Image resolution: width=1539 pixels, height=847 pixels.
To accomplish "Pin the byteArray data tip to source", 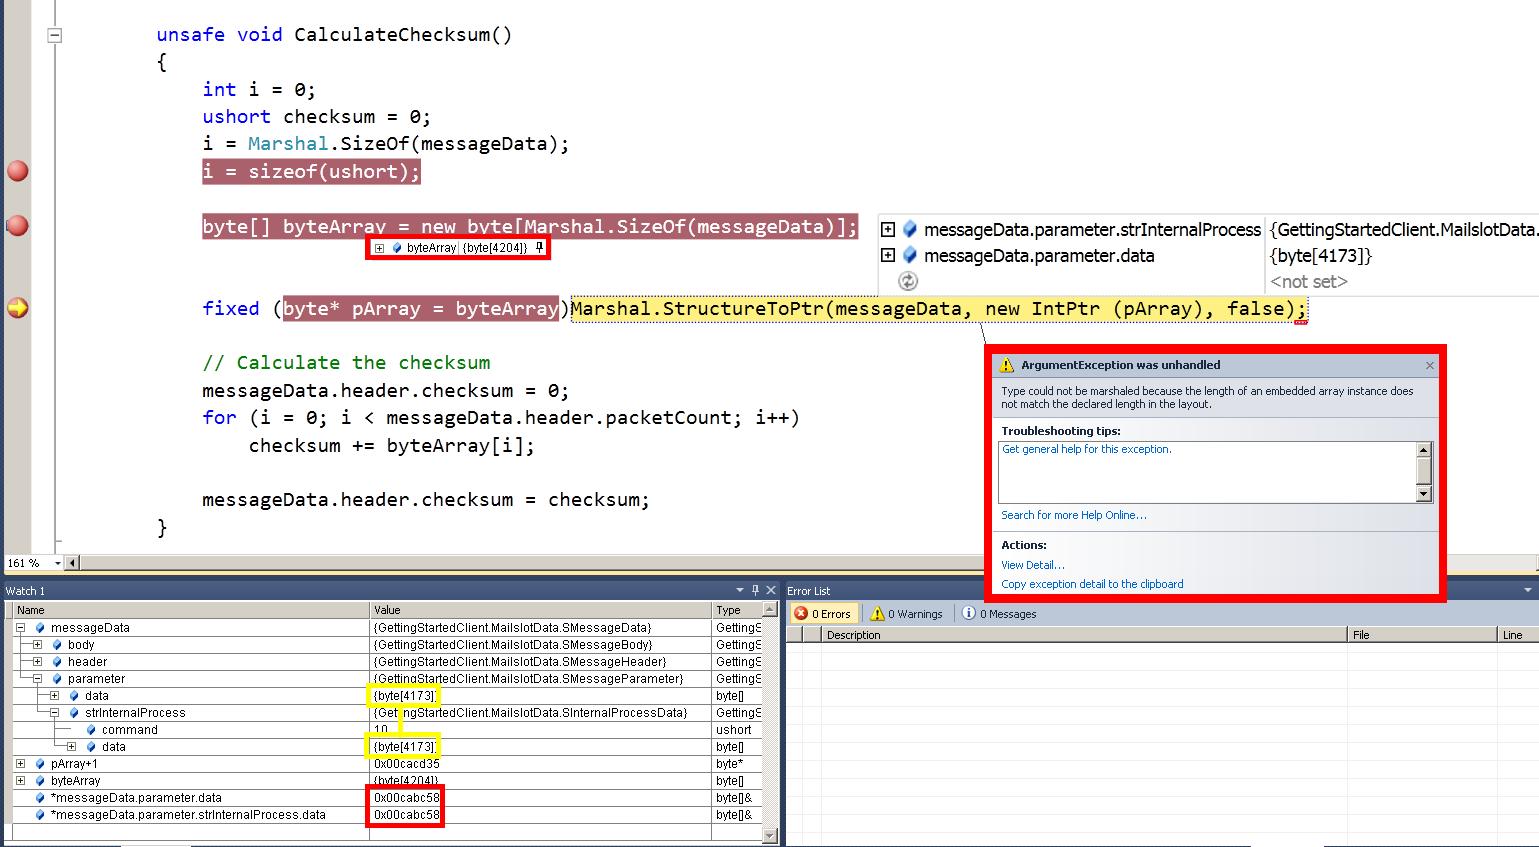I will point(539,248).
